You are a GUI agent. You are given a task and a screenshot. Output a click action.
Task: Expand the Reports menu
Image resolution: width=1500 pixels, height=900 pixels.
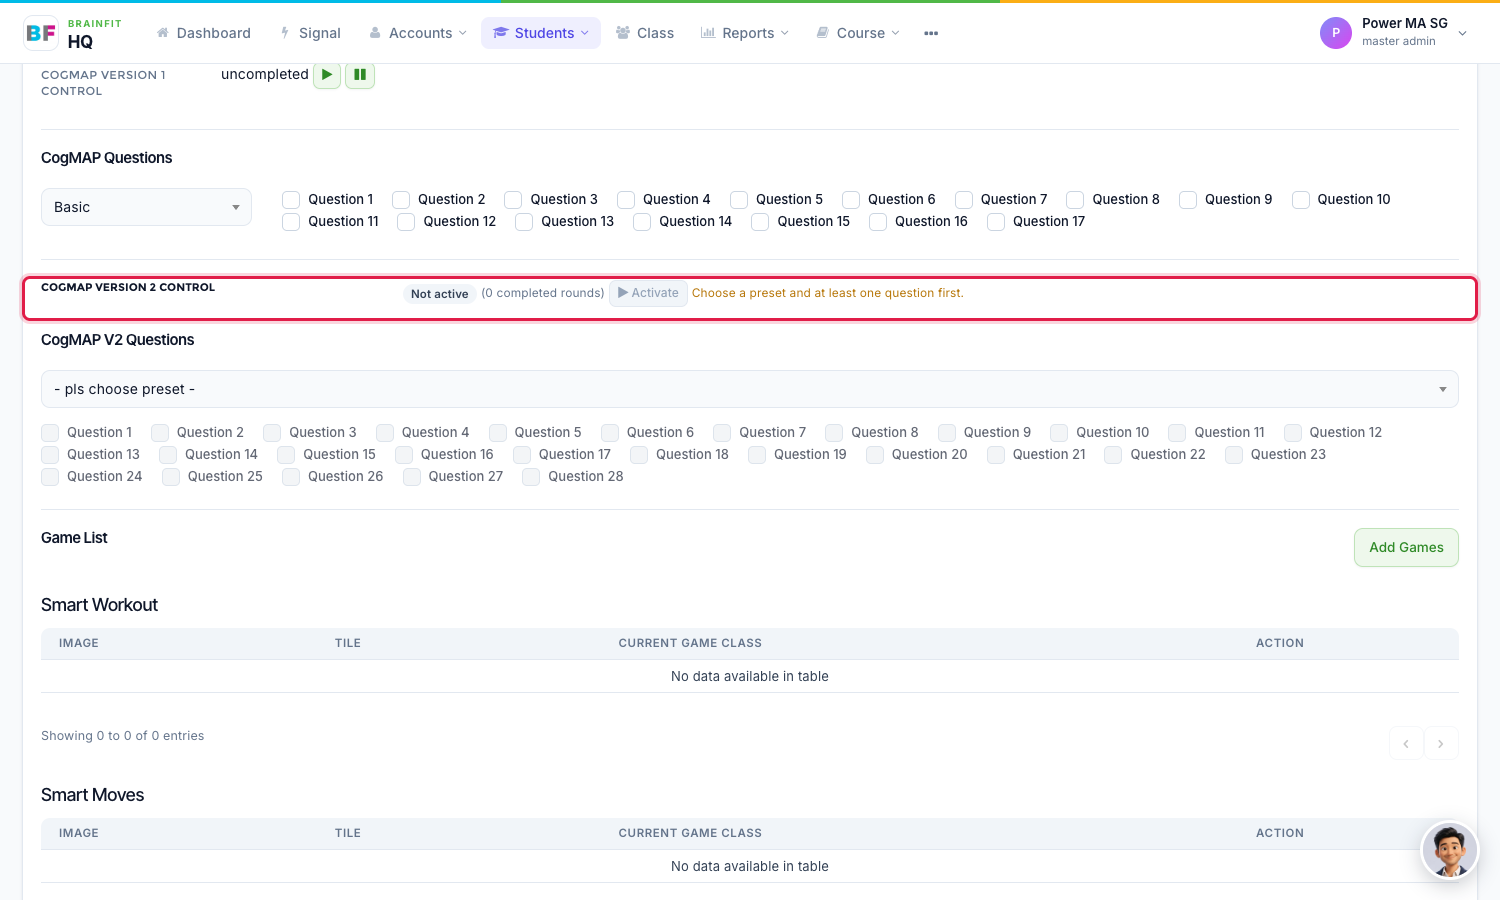(745, 33)
